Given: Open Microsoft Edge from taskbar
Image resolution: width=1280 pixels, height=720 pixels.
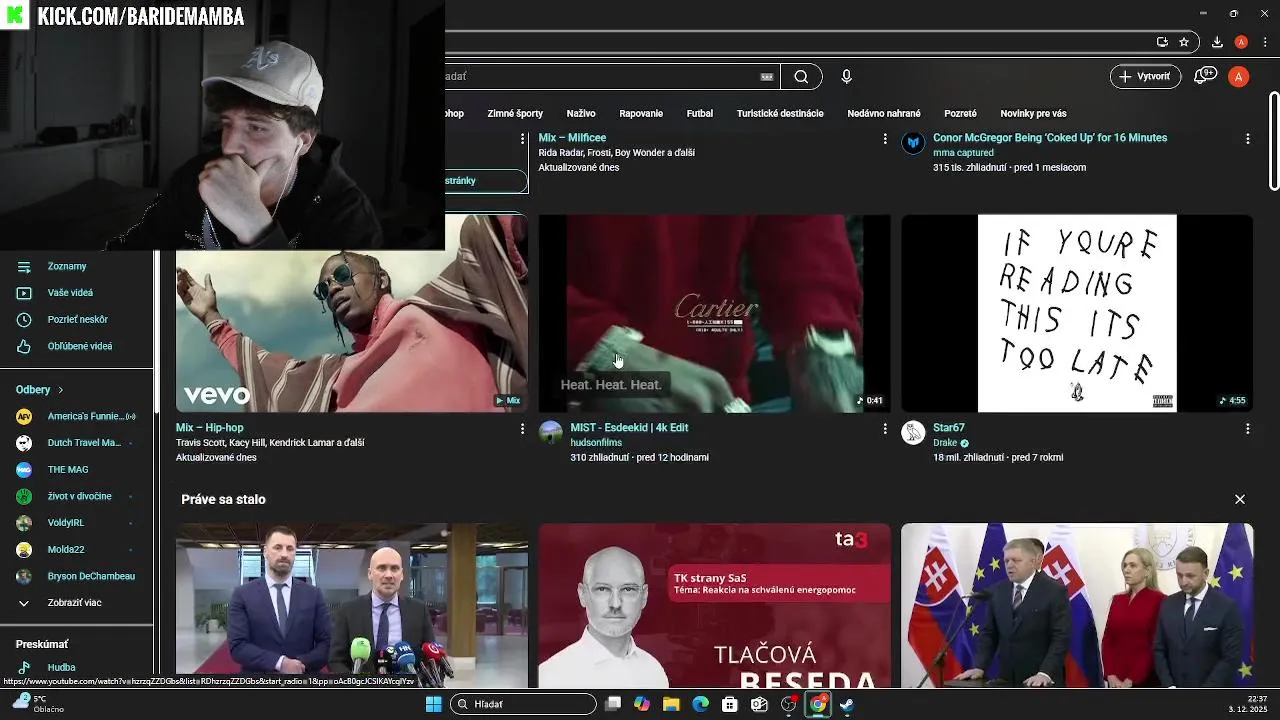Looking at the screenshot, I should point(700,704).
